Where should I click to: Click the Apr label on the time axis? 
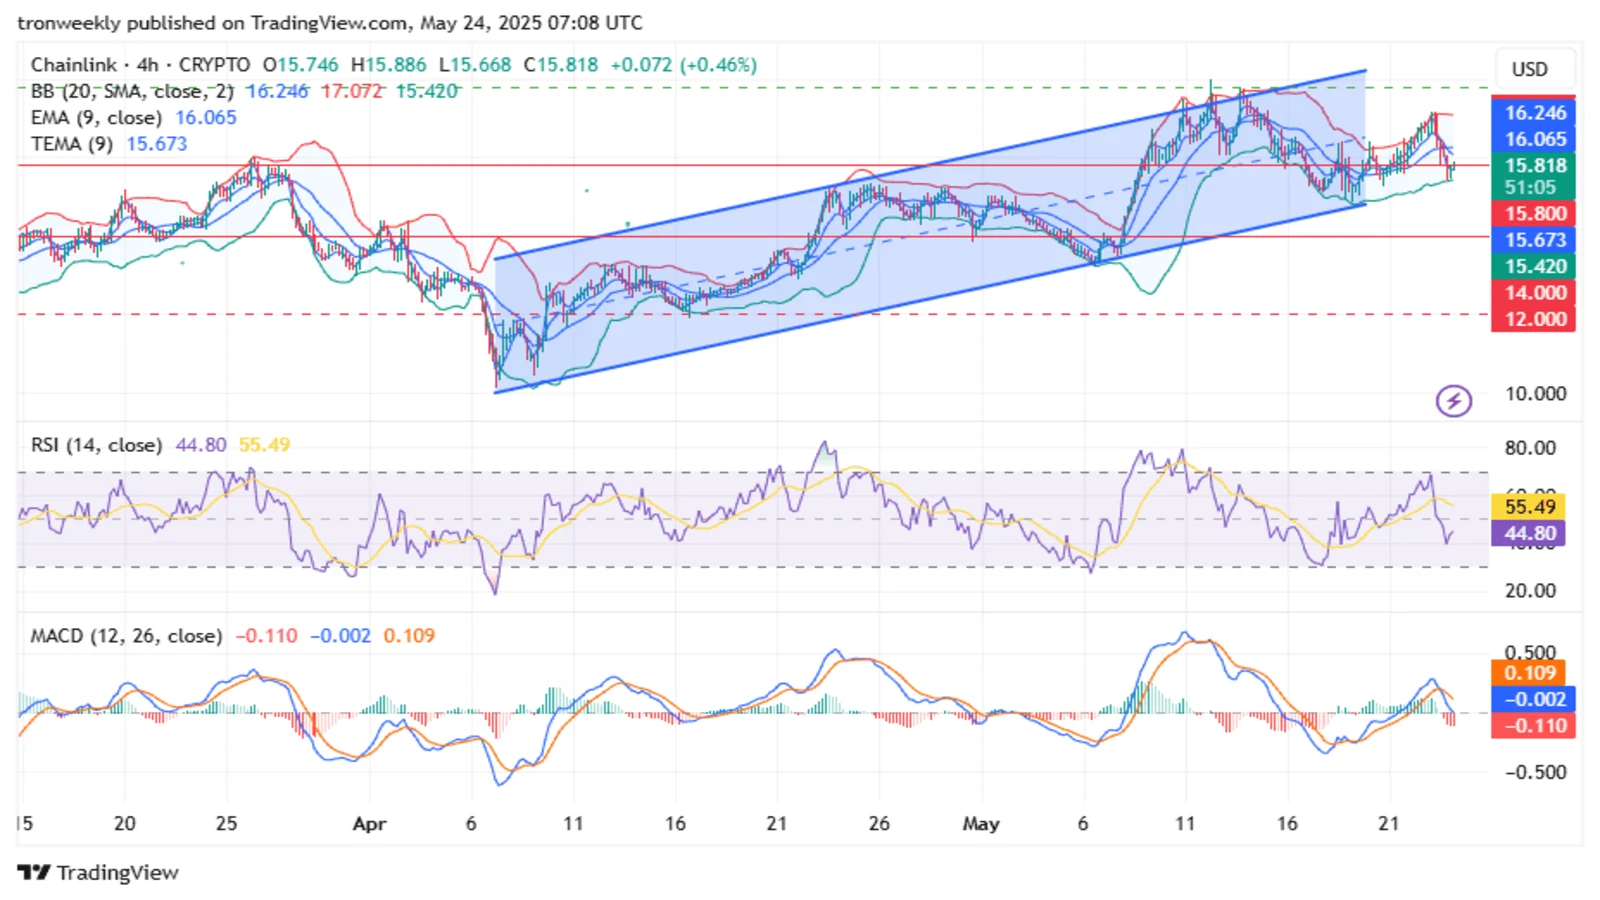[x=369, y=824]
